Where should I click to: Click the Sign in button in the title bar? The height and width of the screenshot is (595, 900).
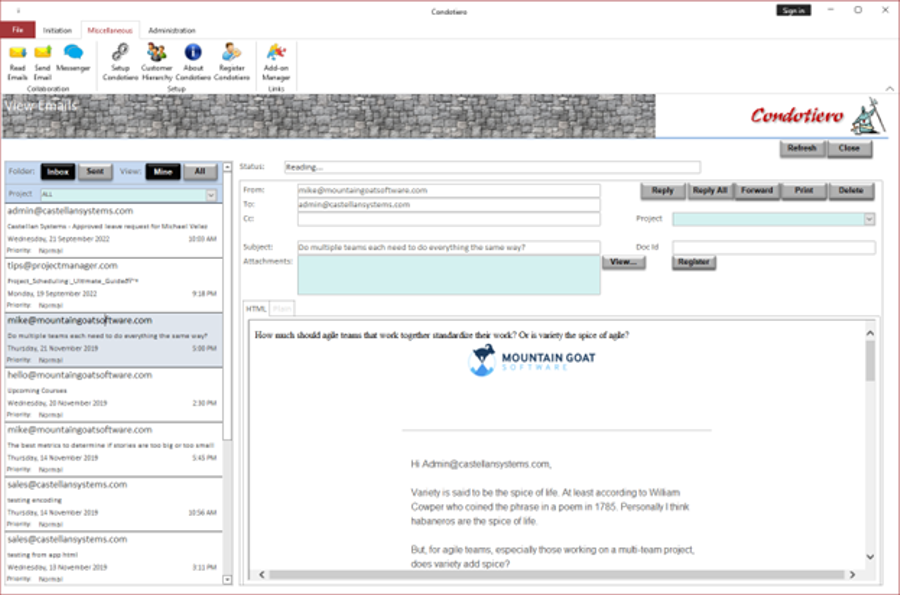793,10
